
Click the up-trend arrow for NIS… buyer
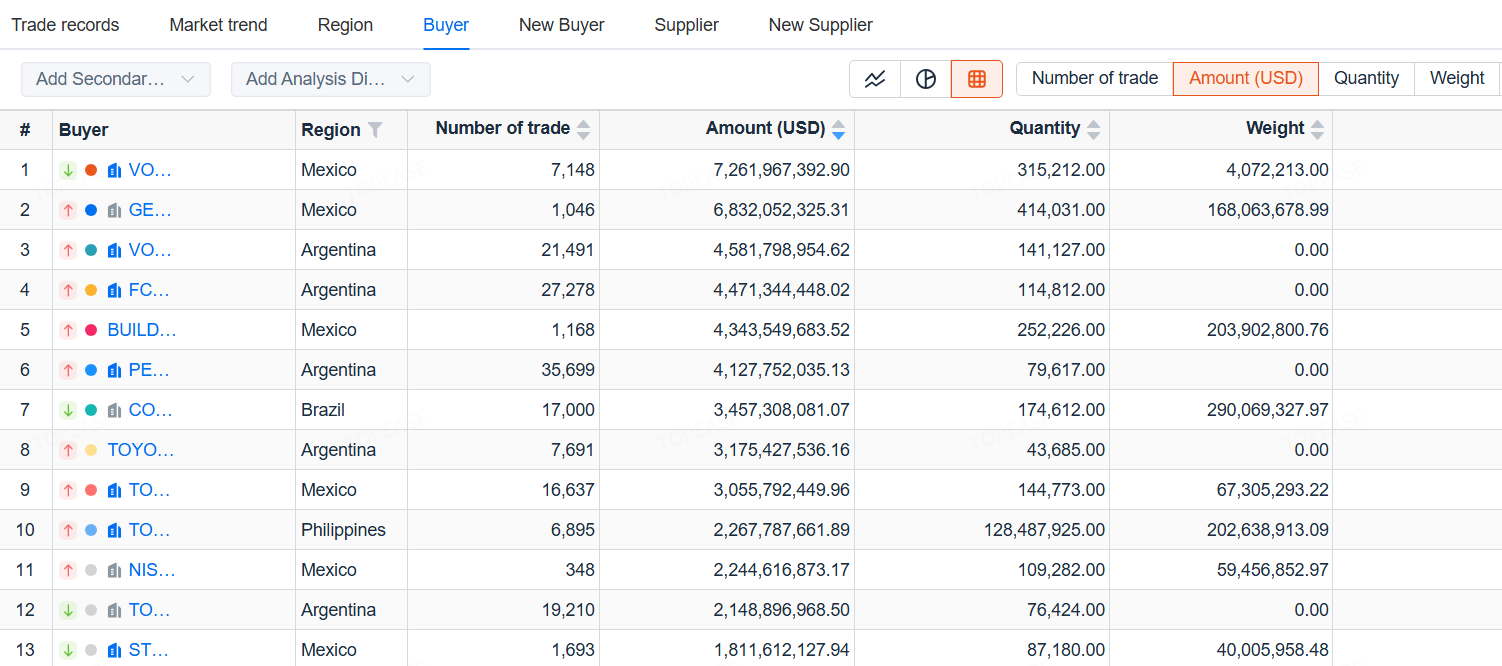pos(68,570)
